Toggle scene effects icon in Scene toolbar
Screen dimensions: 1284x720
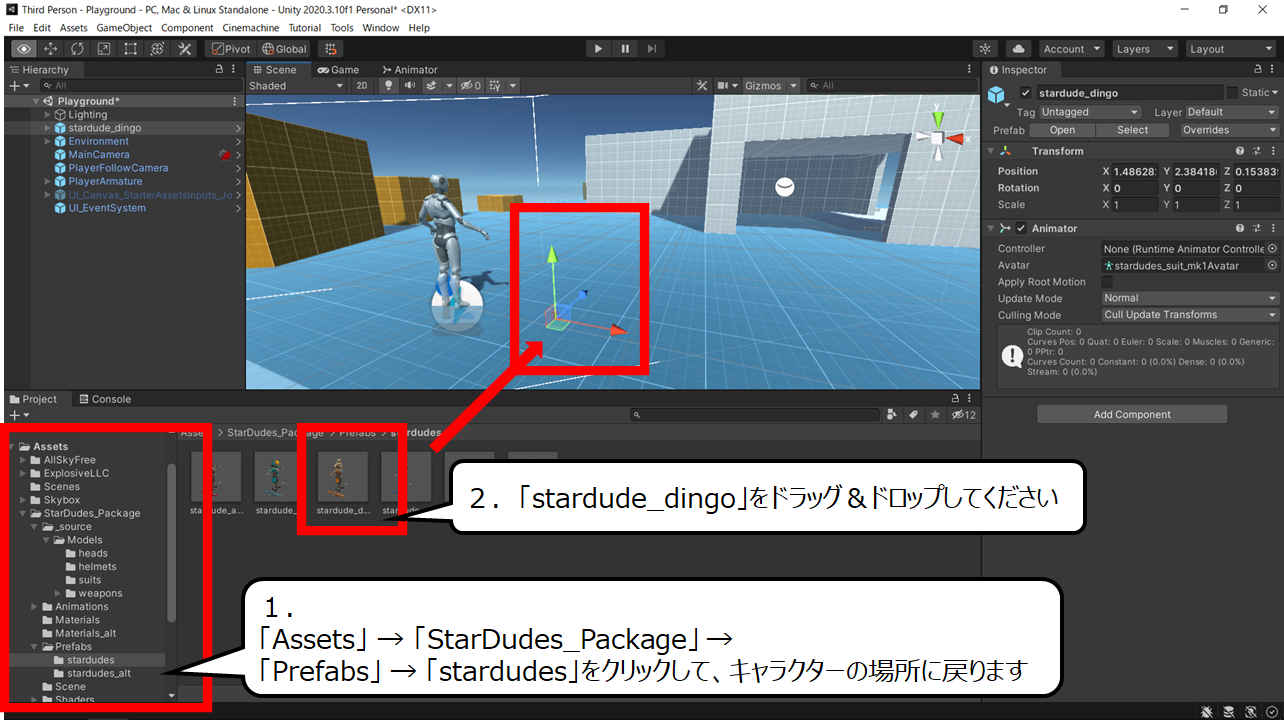pos(432,86)
